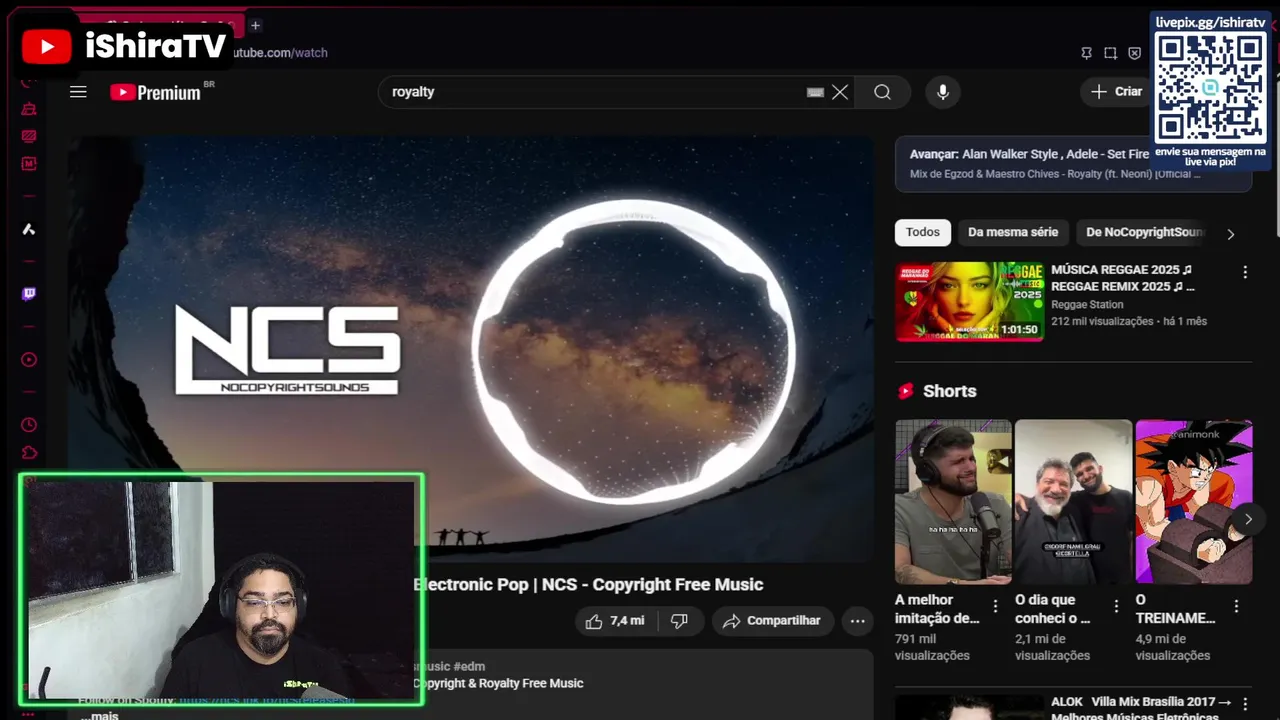Click 'A melhor imitação de...' Short title
Screen dimensions: 1280x720
click(x=937, y=609)
